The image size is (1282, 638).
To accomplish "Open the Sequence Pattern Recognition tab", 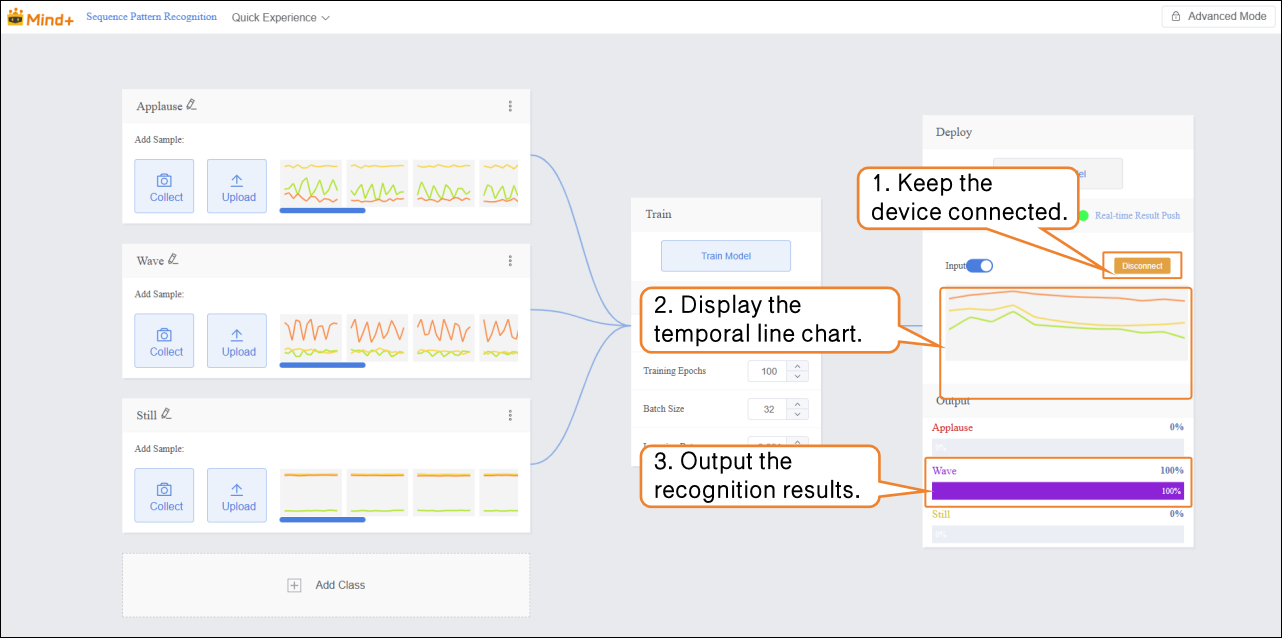I will pyautogui.click(x=151, y=17).
